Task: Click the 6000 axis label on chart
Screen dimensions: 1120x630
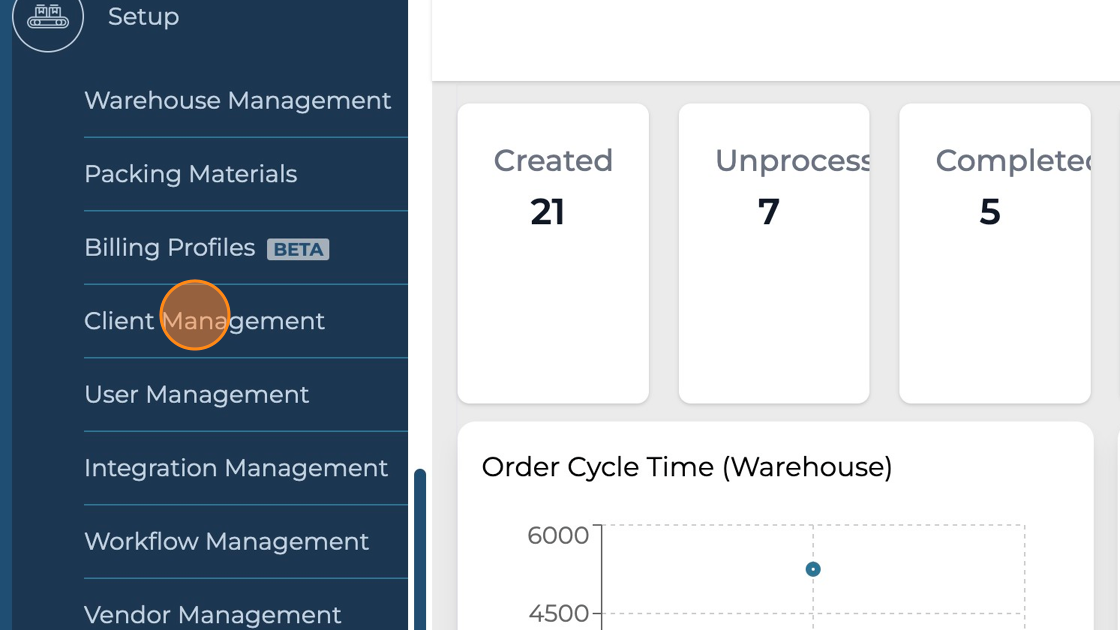Action: click(x=558, y=536)
